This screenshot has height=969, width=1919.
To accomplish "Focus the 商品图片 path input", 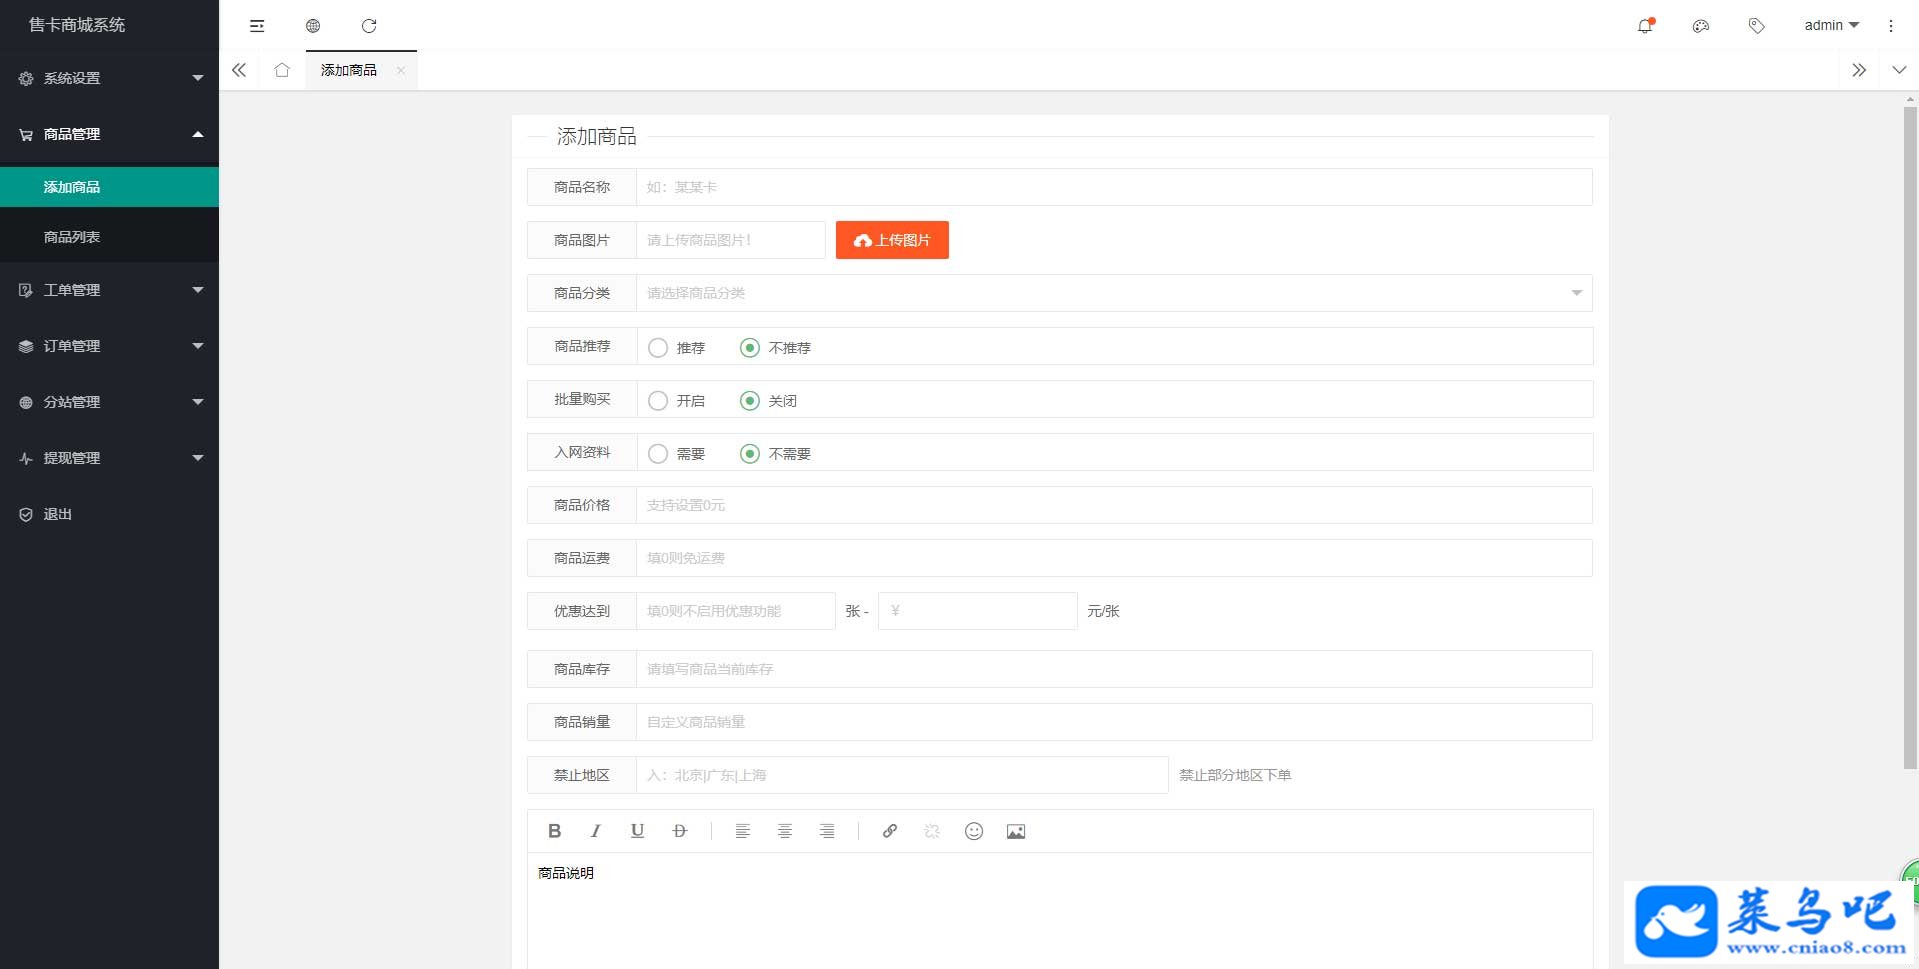I will [731, 240].
